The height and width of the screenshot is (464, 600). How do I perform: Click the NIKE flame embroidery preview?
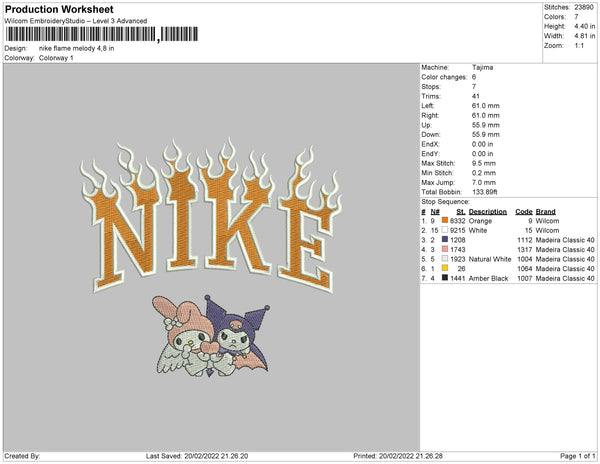(x=211, y=214)
